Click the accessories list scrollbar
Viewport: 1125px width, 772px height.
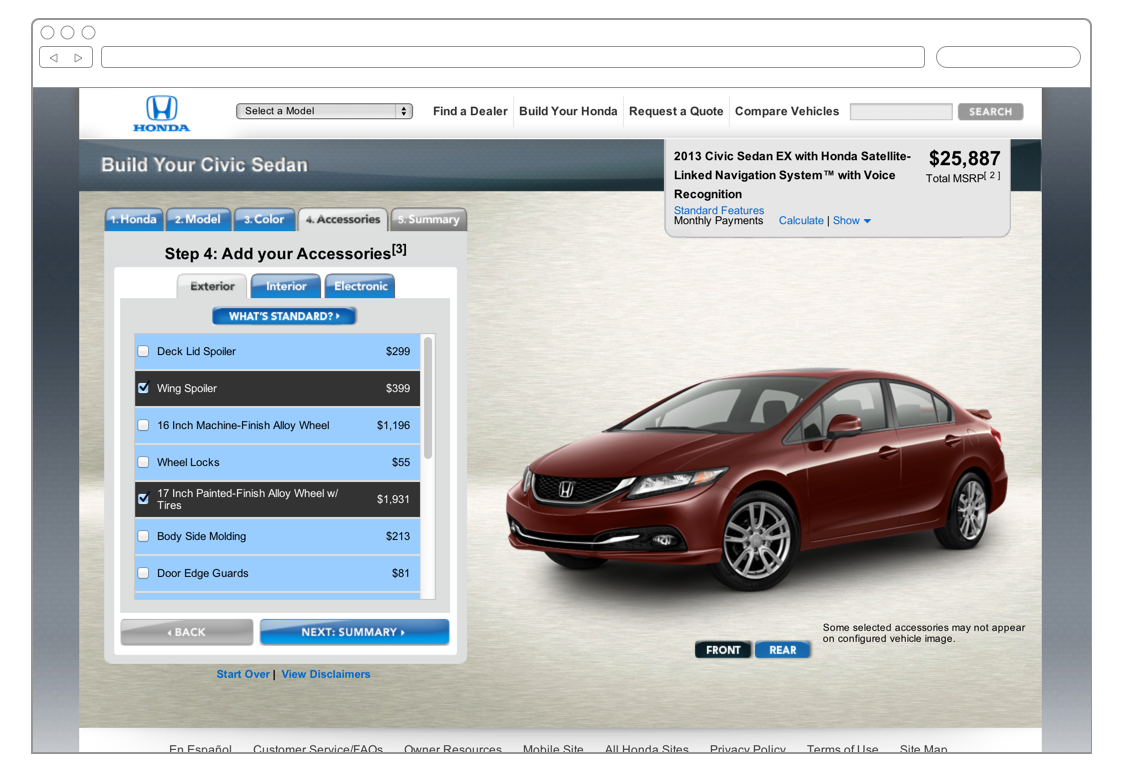(x=428, y=397)
